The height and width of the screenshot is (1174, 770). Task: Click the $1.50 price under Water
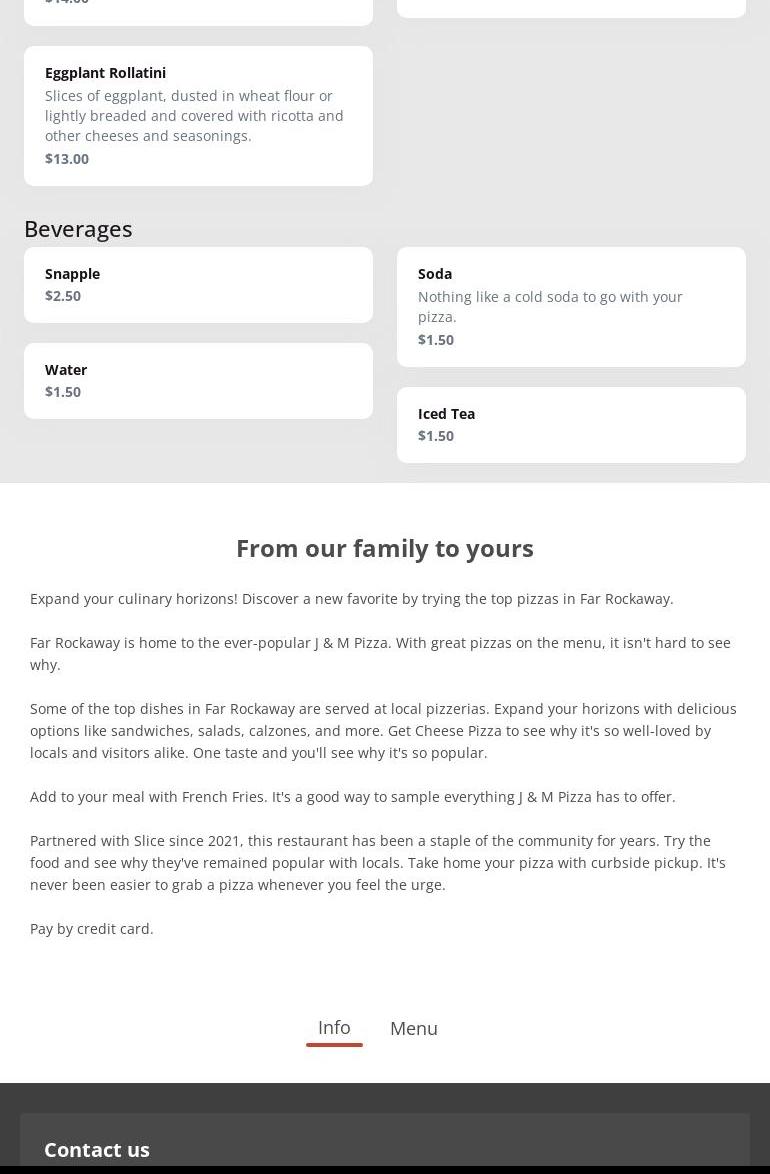(x=63, y=392)
